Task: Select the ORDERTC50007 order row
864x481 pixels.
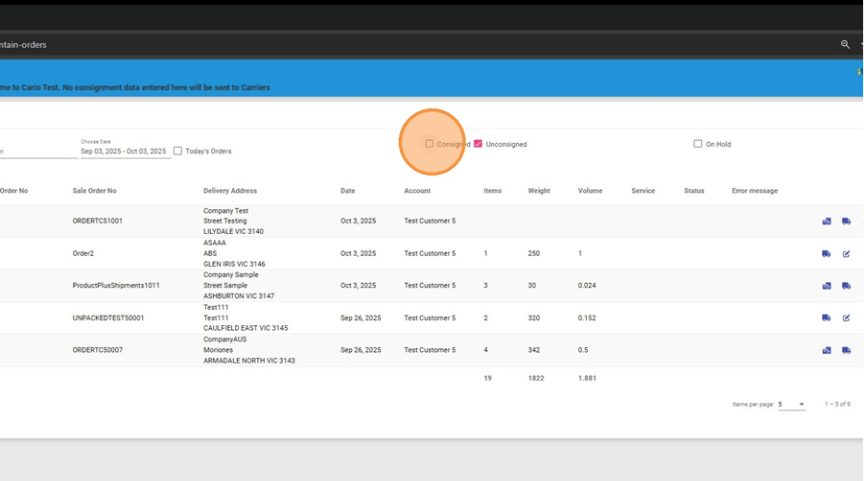Action: pyautogui.click(x=98, y=350)
